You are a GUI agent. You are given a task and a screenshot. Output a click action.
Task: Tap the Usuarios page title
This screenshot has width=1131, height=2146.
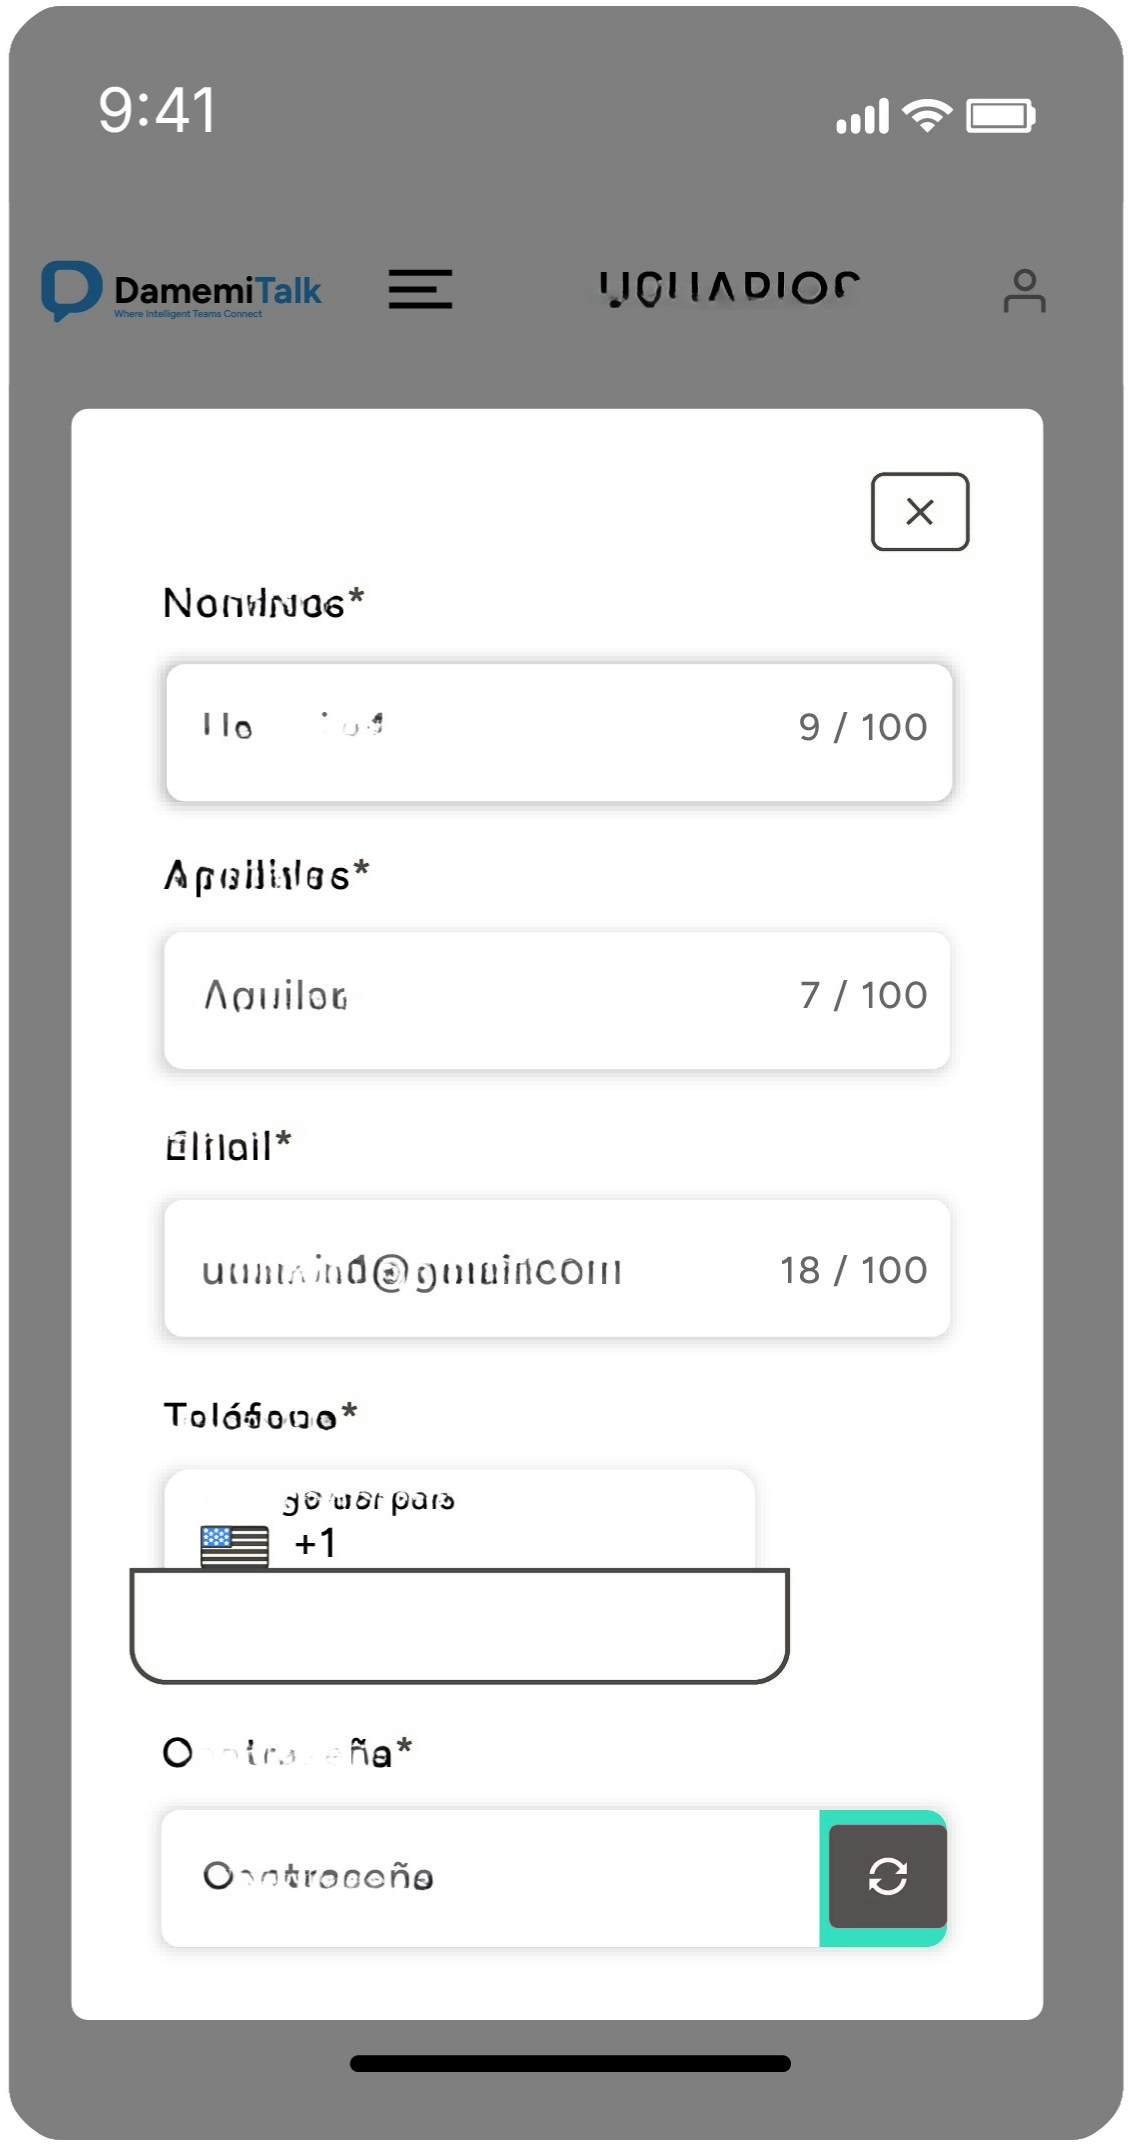pos(729,289)
